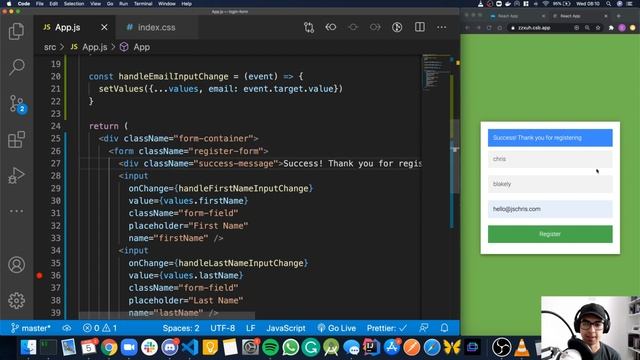
Task: Open the Terminal menu
Action: pyautogui.click(x=143, y=4)
